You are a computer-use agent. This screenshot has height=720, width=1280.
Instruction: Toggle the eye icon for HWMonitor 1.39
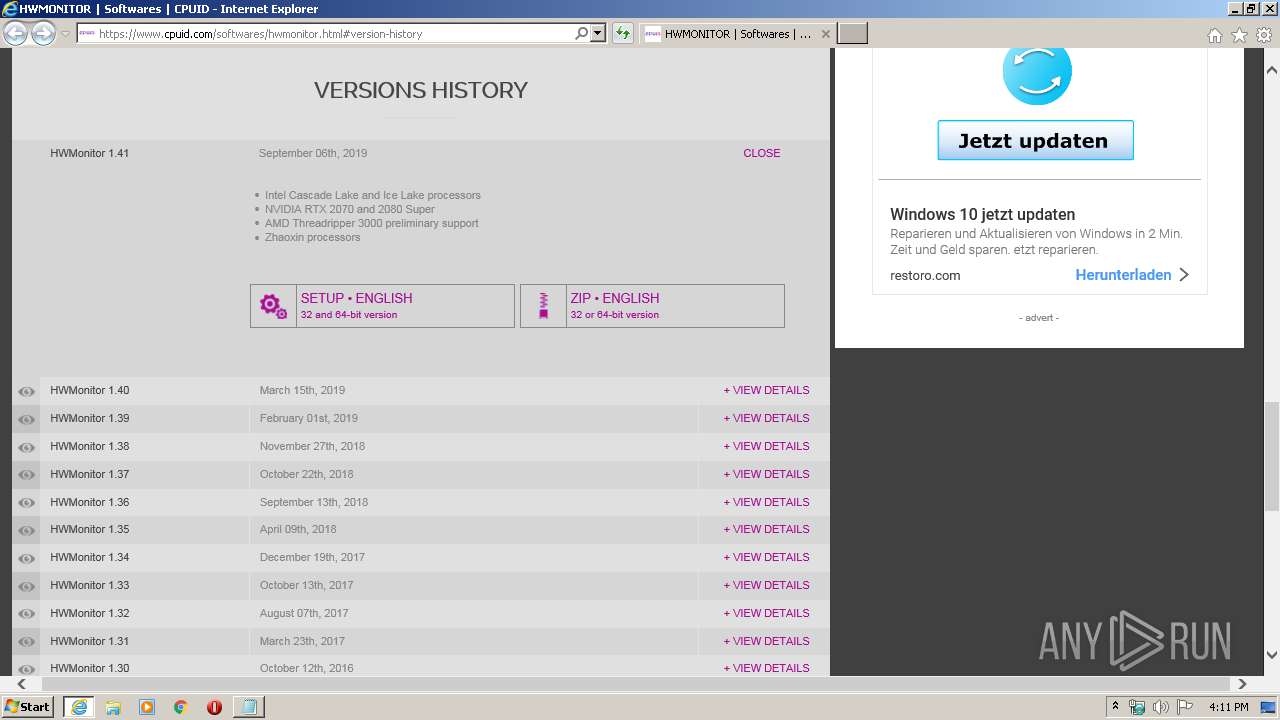pyautogui.click(x=27, y=419)
